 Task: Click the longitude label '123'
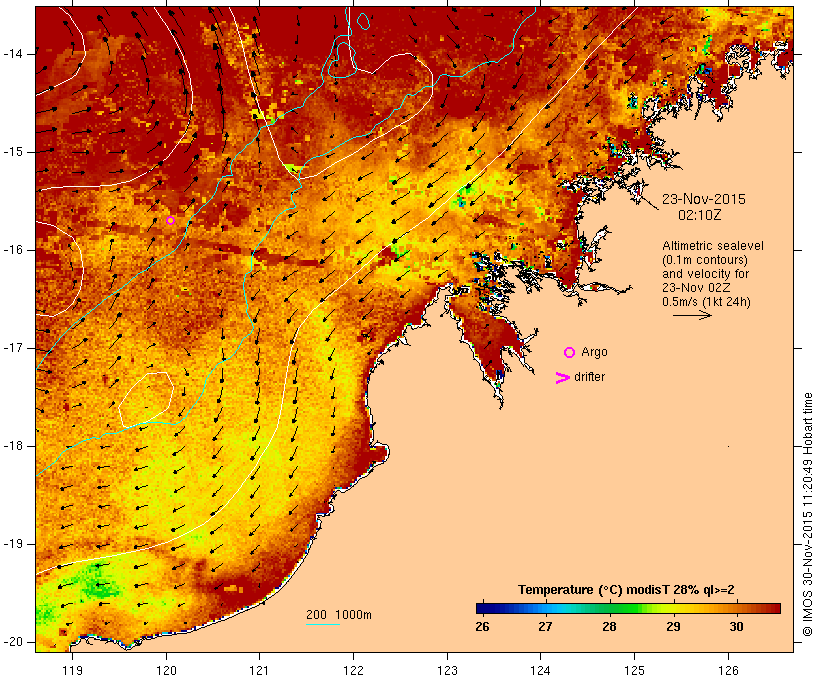447,670
